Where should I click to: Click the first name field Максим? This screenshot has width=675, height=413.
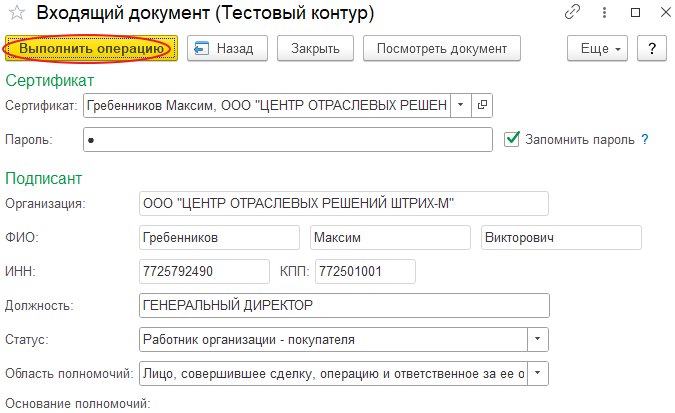[390, 237]
